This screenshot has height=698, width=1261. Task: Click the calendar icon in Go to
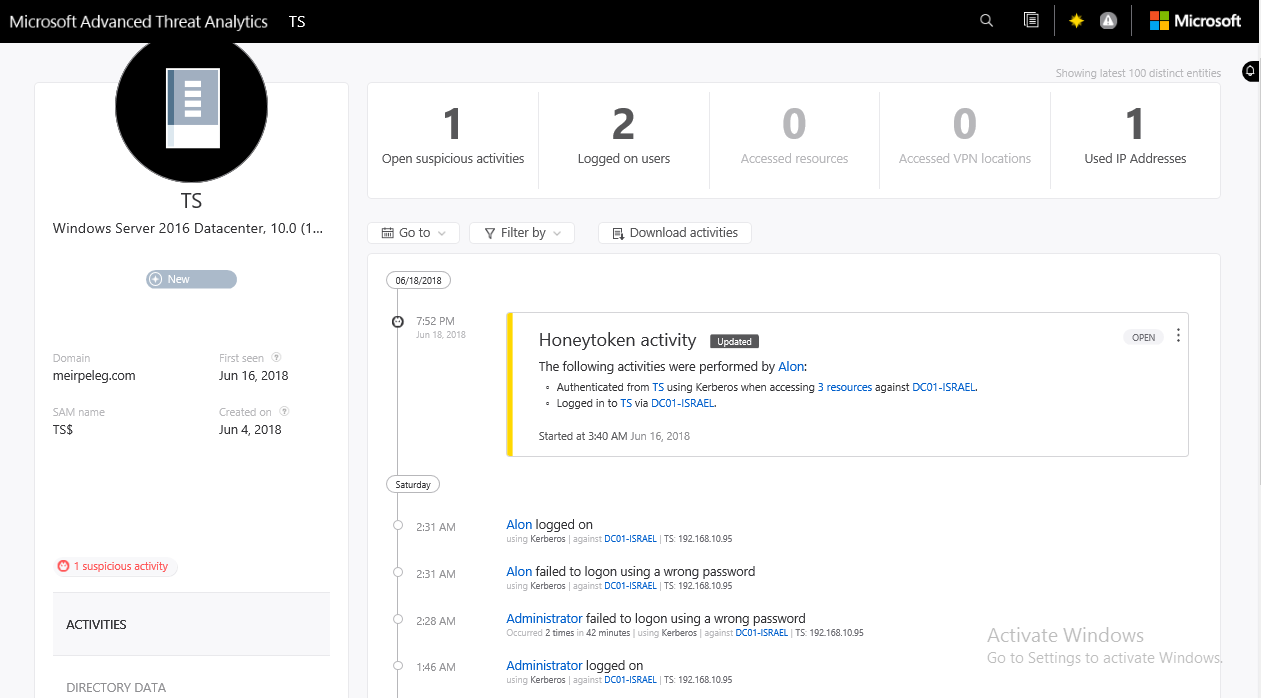point(386,233)
